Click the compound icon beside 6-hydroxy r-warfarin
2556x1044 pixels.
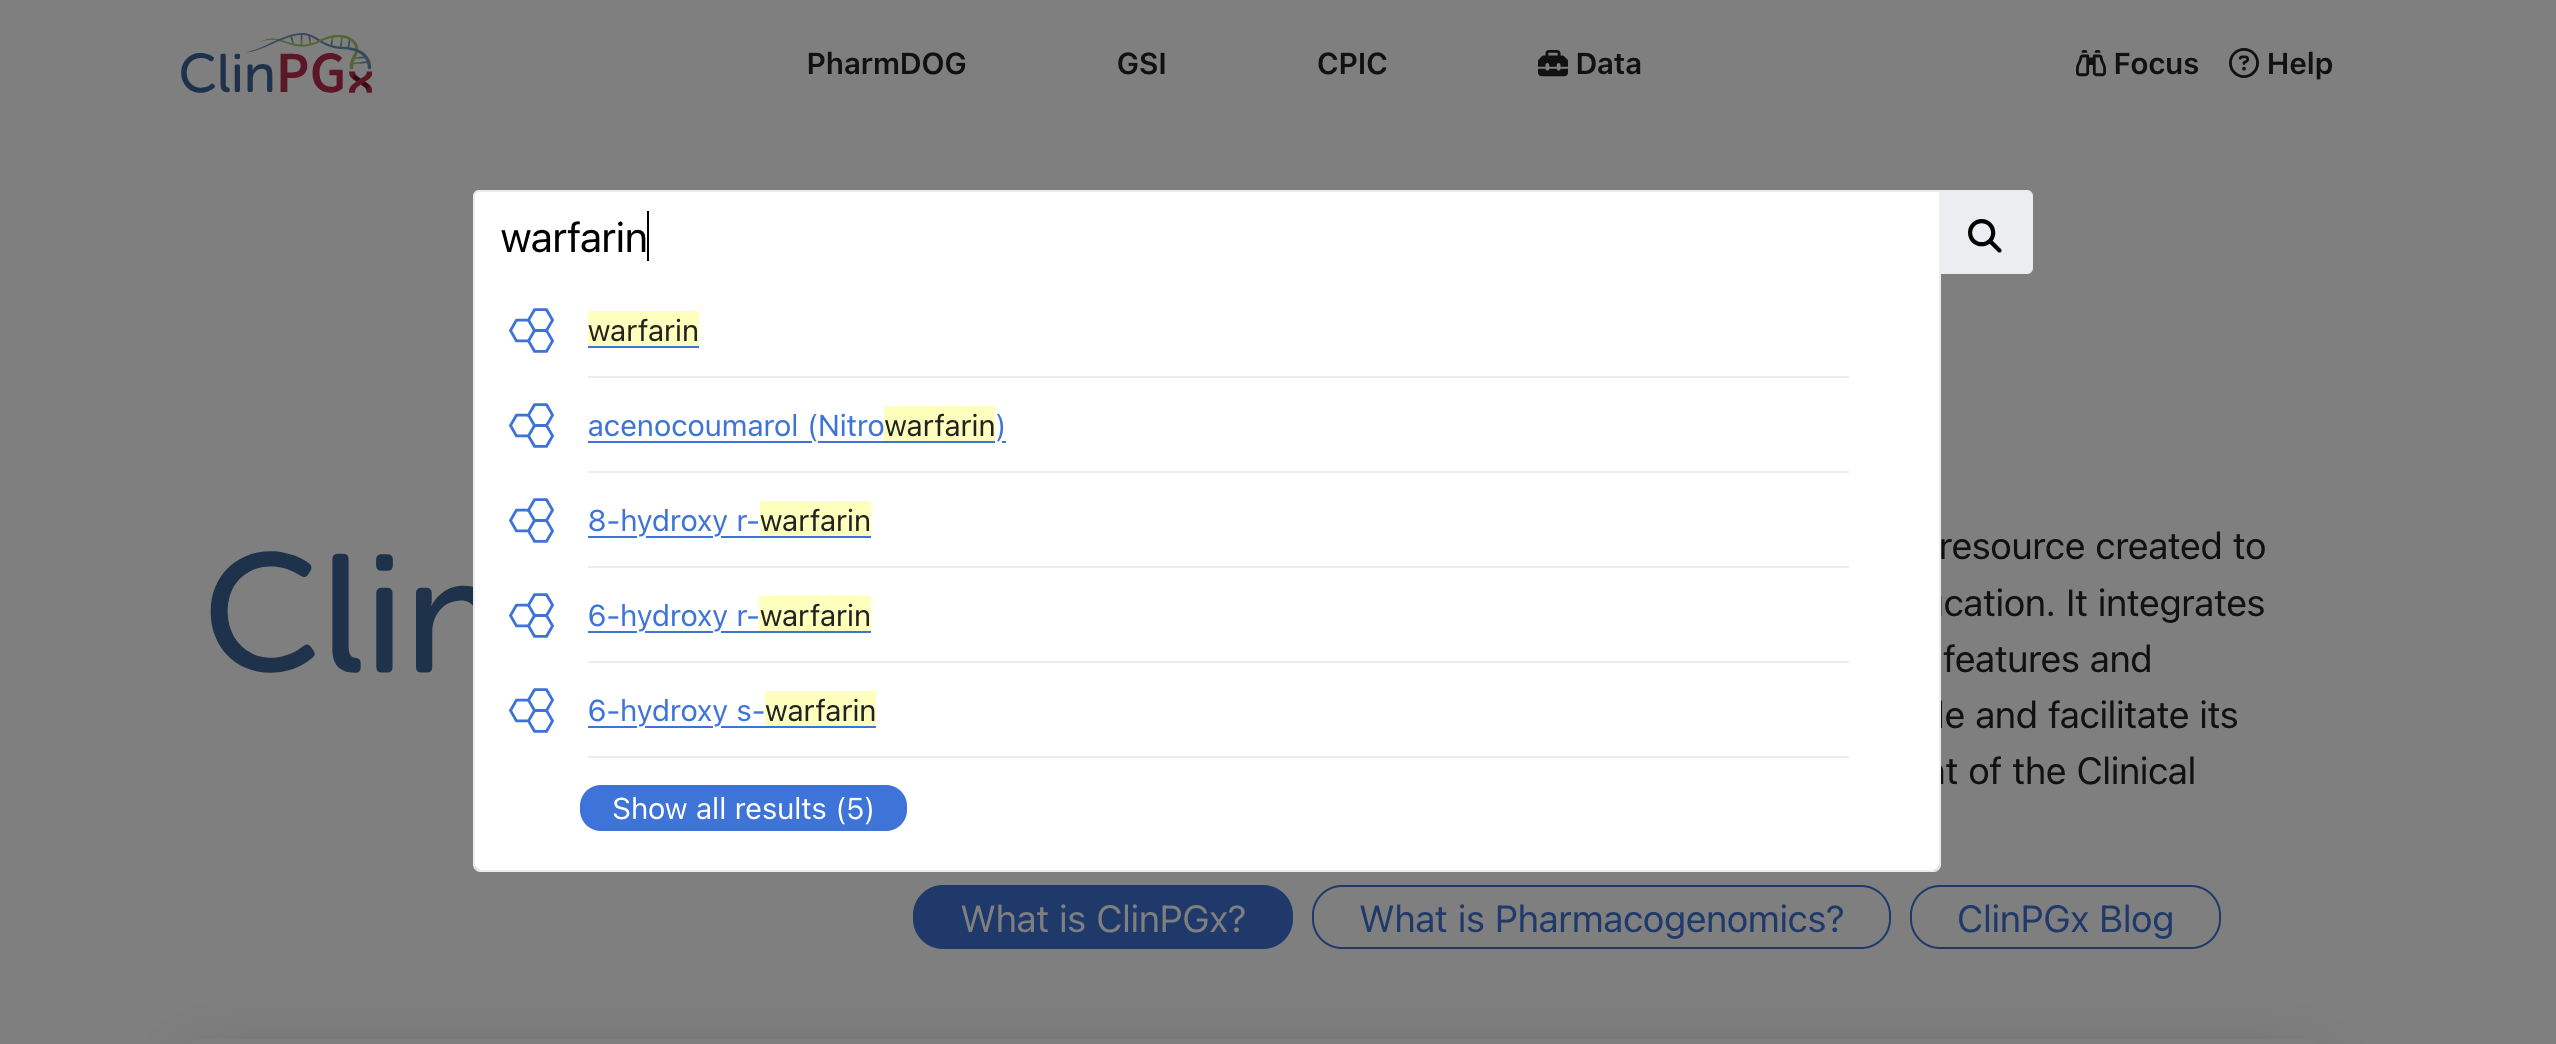[x=533, y=615]
